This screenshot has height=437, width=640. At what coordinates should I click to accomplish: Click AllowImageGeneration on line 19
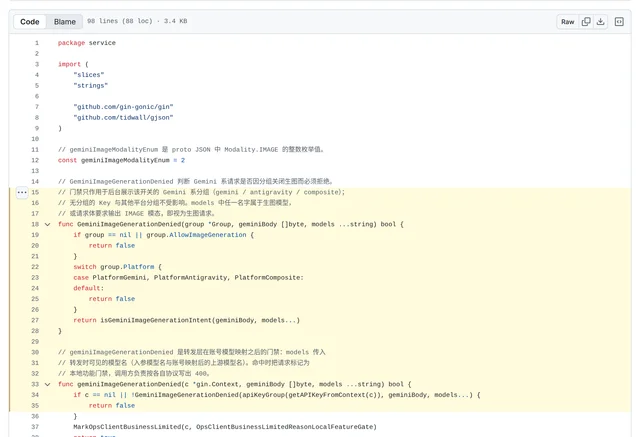(x=208, y=235)
